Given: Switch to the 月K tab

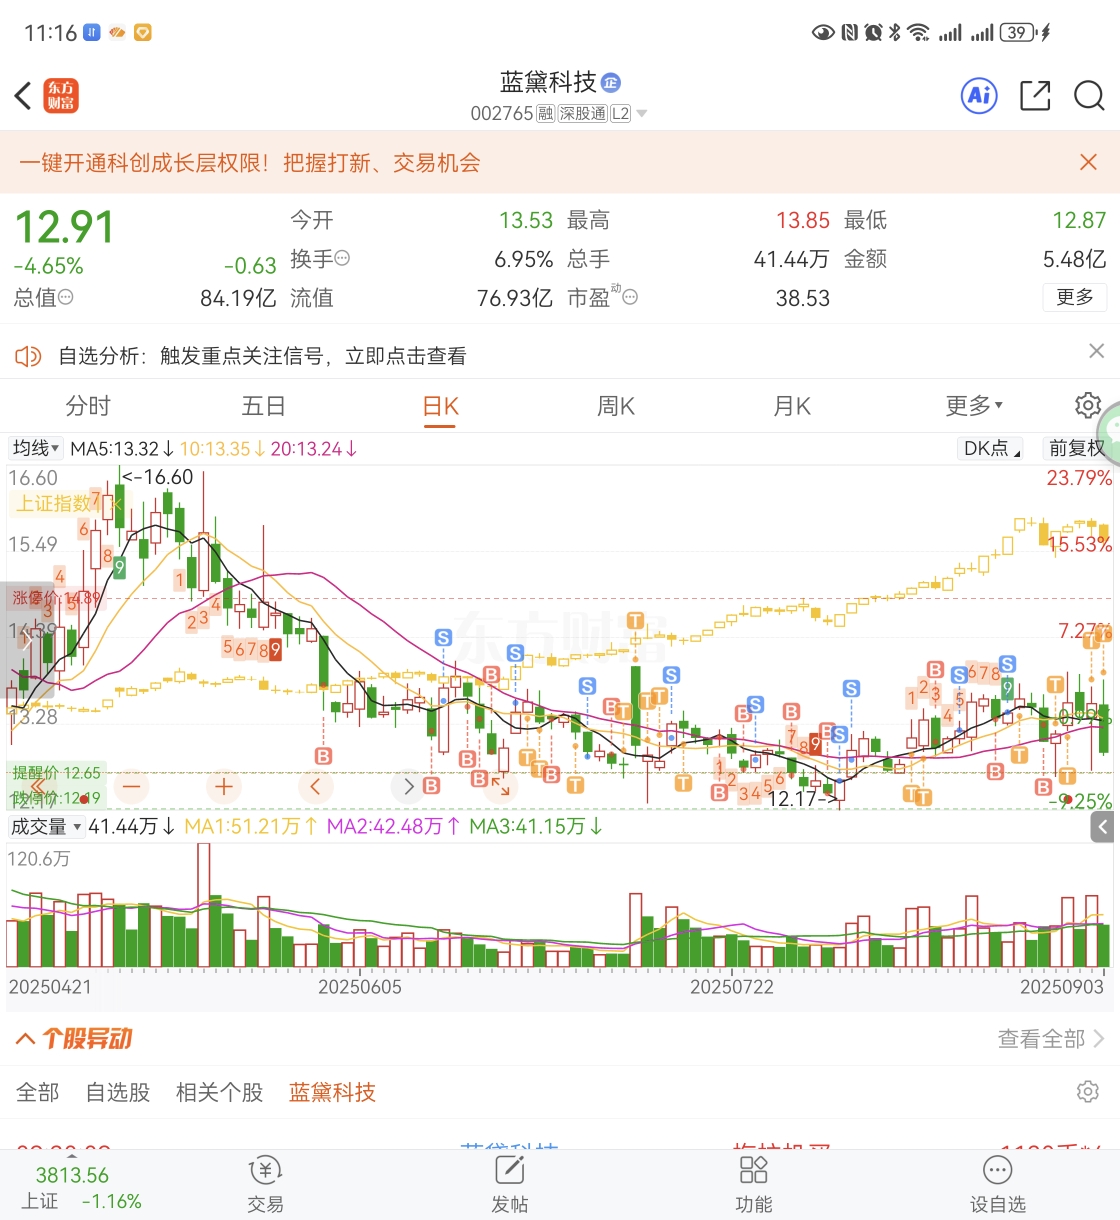Looking at the screenshot, I should click(792, 405).
